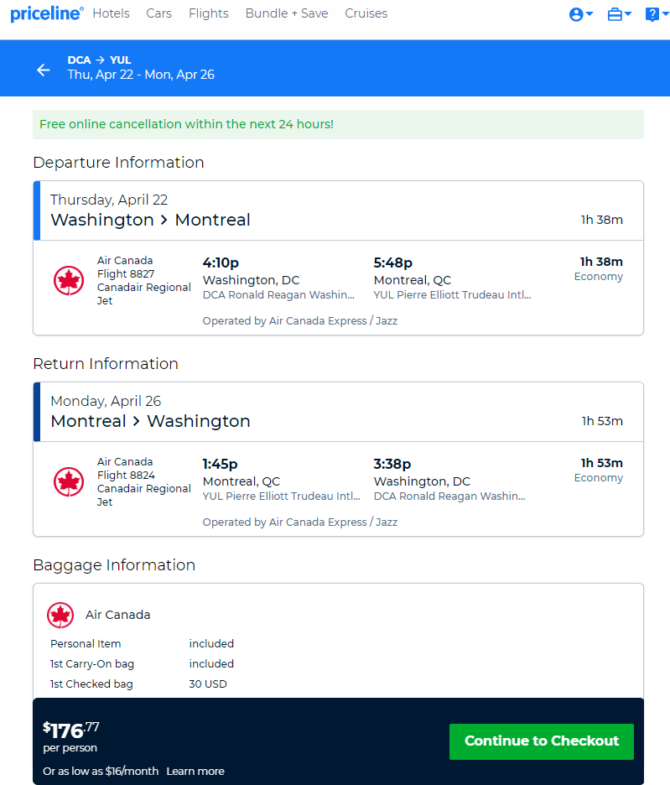Click the 1st Checked bag row label
This screenshot has width=670, height=785.
91,684
